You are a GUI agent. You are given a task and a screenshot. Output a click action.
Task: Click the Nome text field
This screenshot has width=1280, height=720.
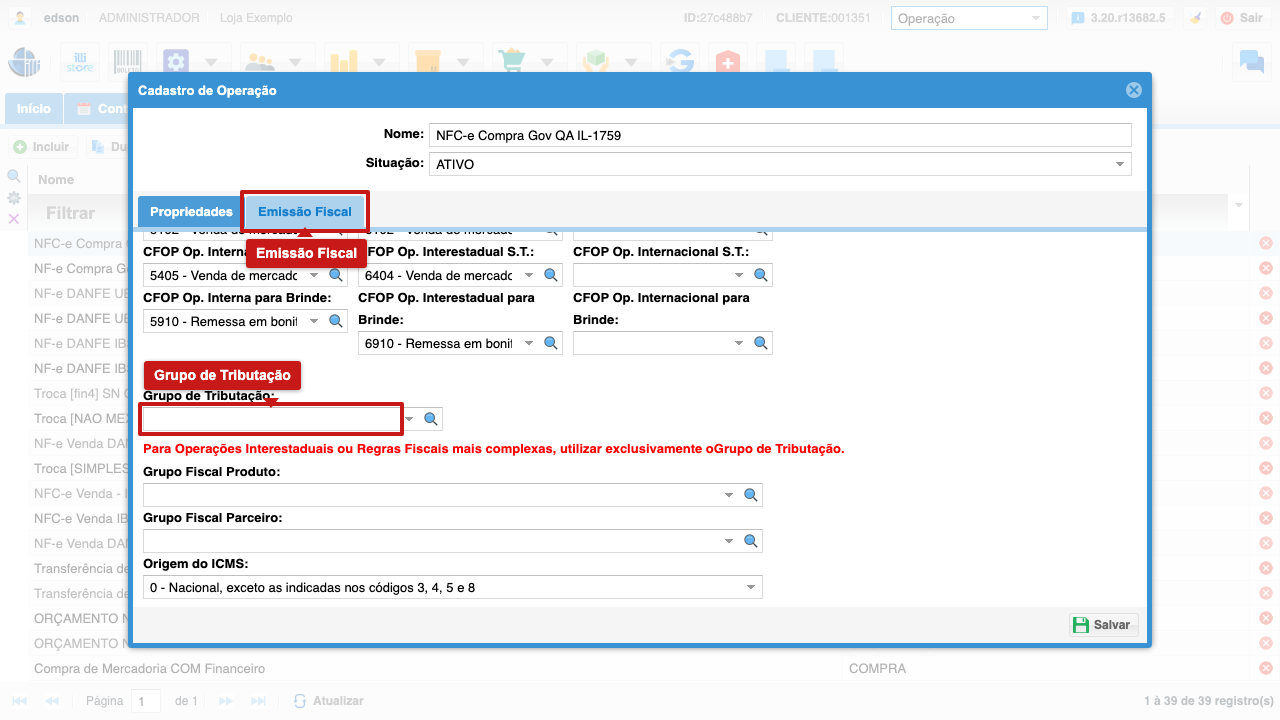pos(780,135)
